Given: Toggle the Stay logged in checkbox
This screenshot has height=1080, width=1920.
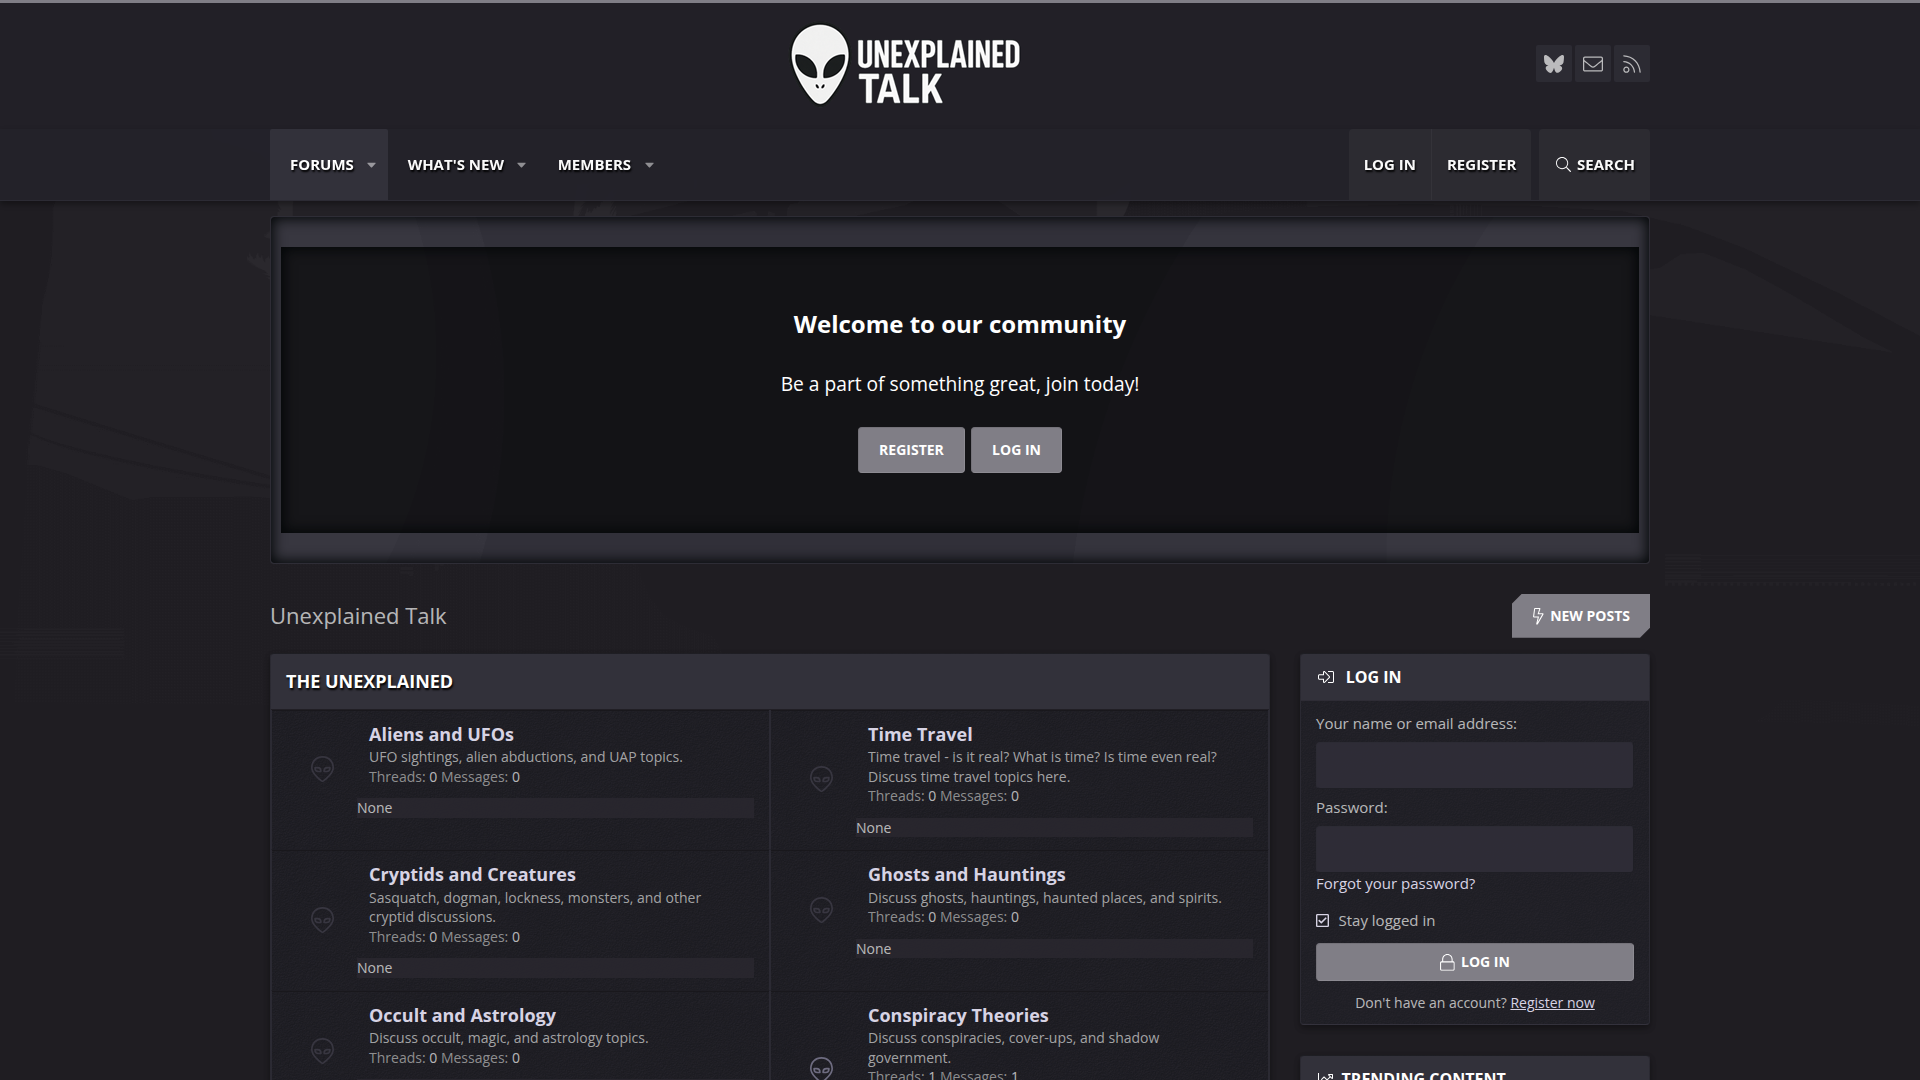Looking at the screenshot, I should (x=1323, y=921).
